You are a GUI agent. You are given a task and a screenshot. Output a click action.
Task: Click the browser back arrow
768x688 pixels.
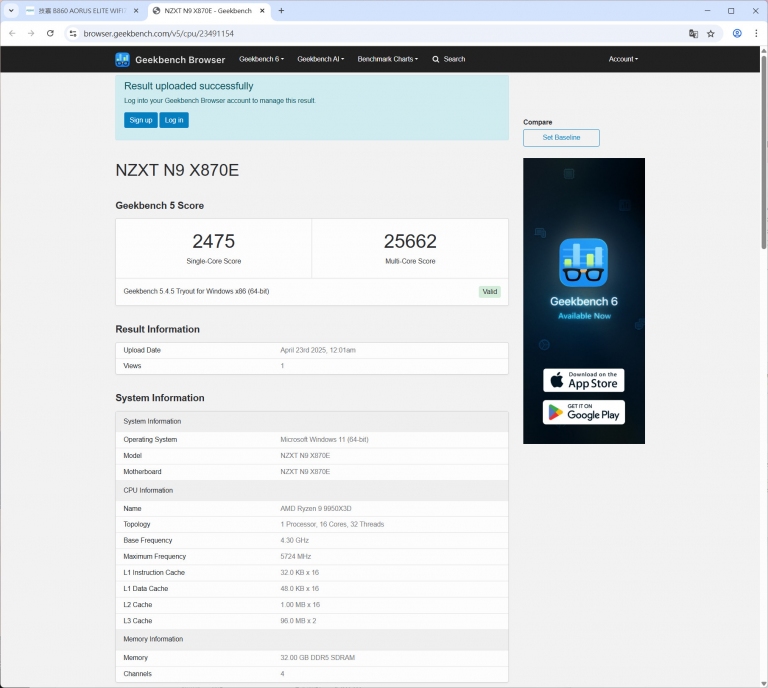(12, 33)
